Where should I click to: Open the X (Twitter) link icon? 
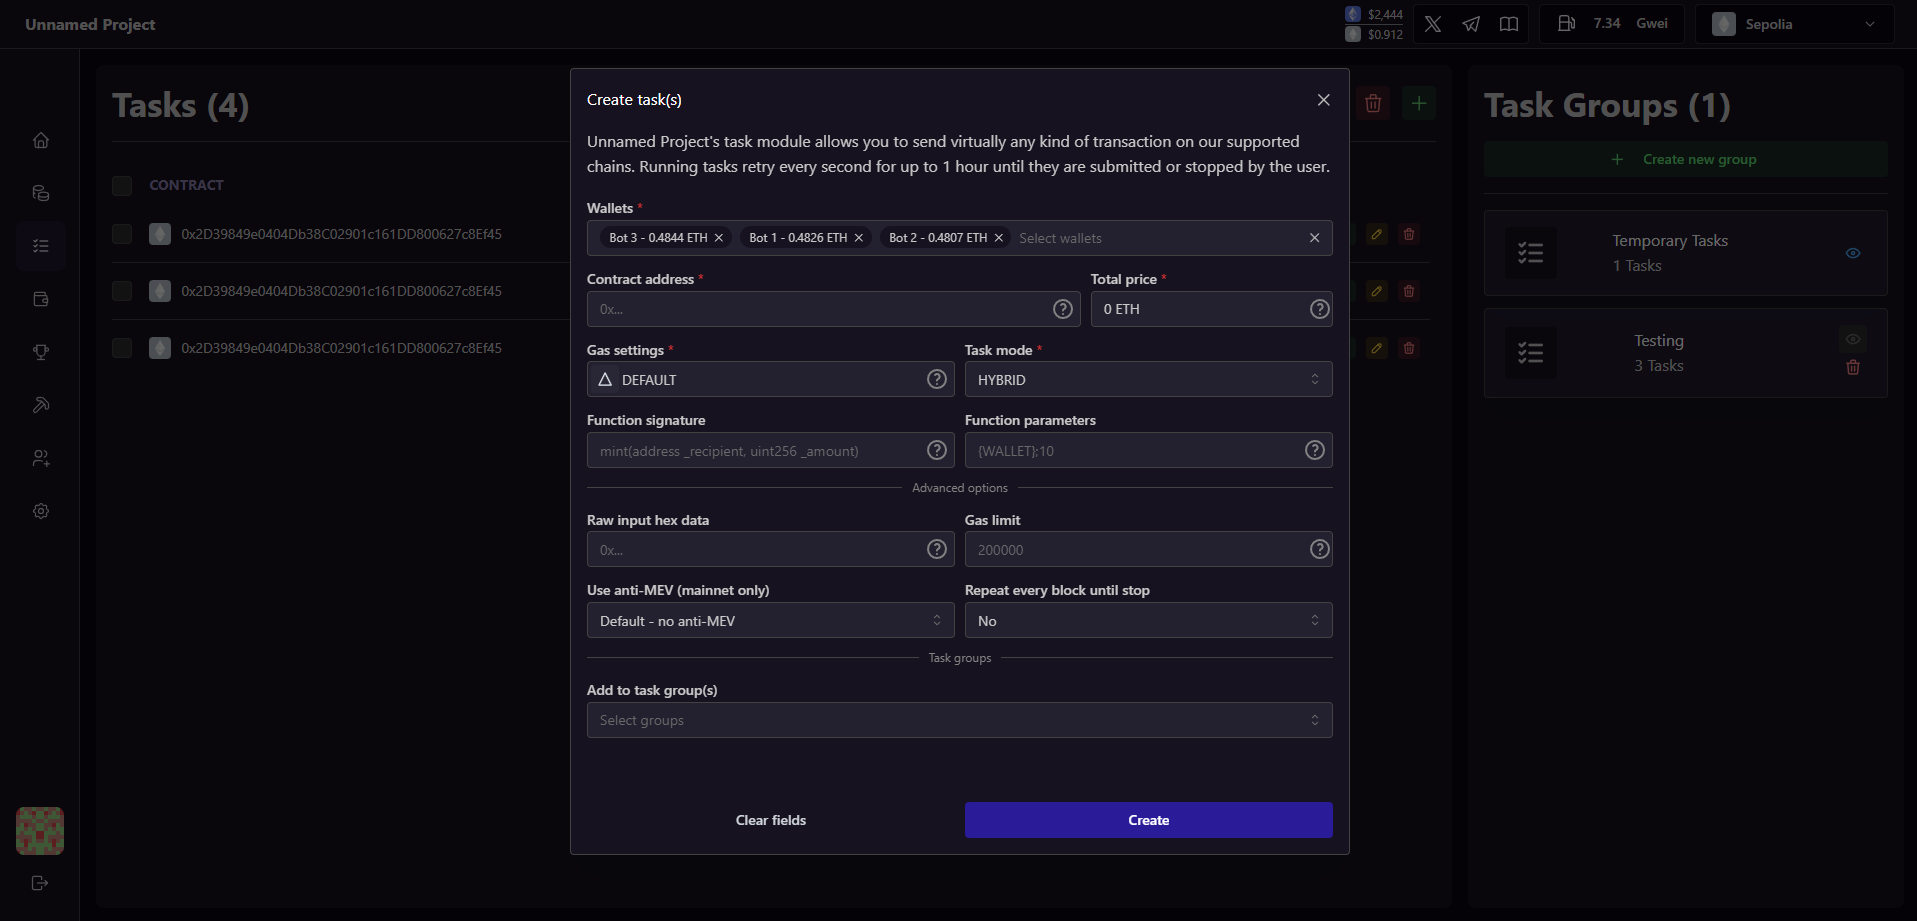[x=1433, y=24]
